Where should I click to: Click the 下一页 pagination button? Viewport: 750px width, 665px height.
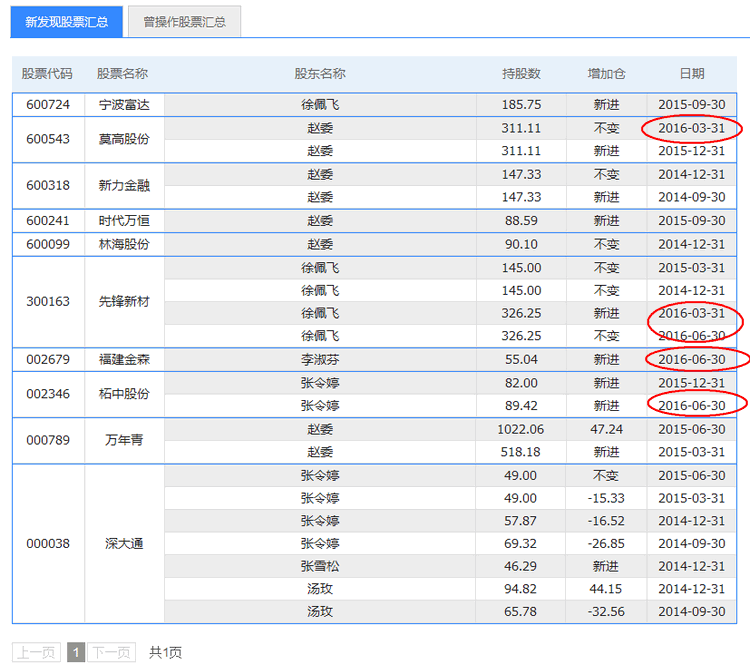click(x=111, y=652)
